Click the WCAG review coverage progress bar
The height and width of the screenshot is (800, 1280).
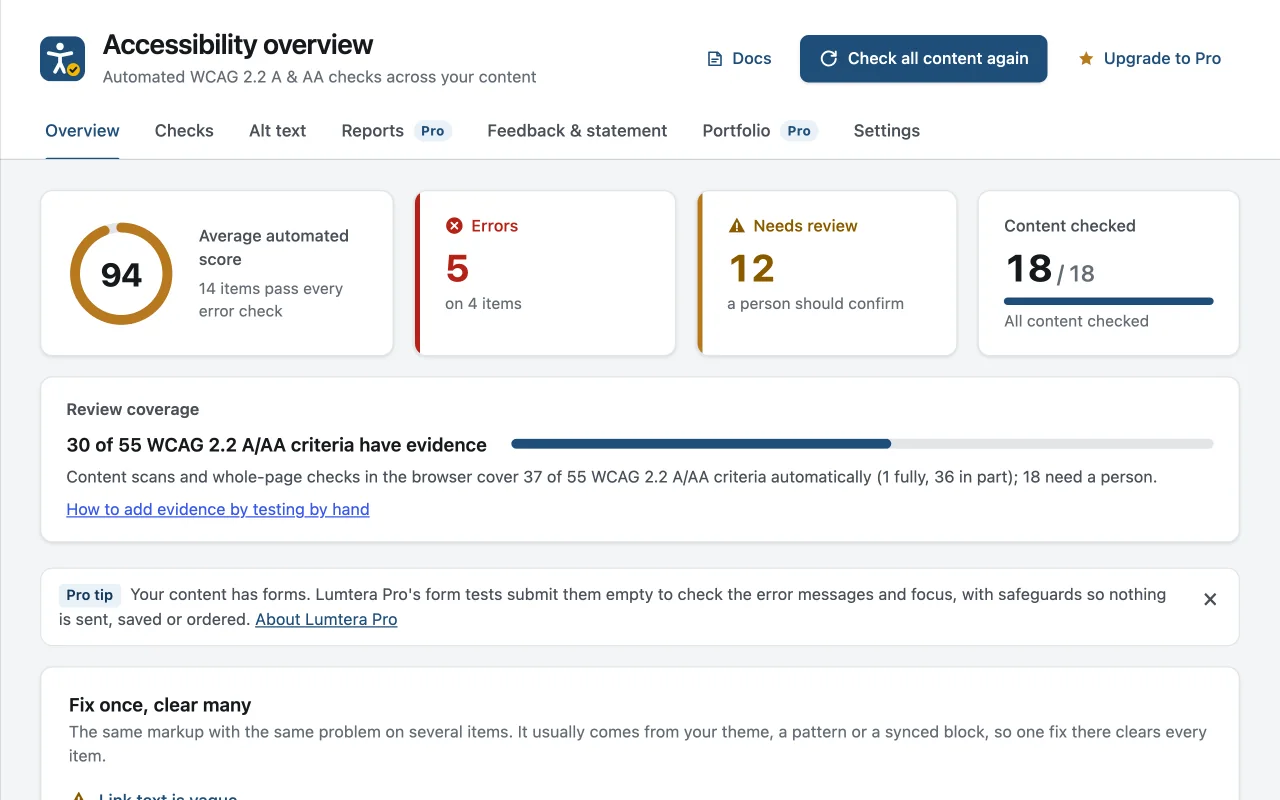coord(862,444)
